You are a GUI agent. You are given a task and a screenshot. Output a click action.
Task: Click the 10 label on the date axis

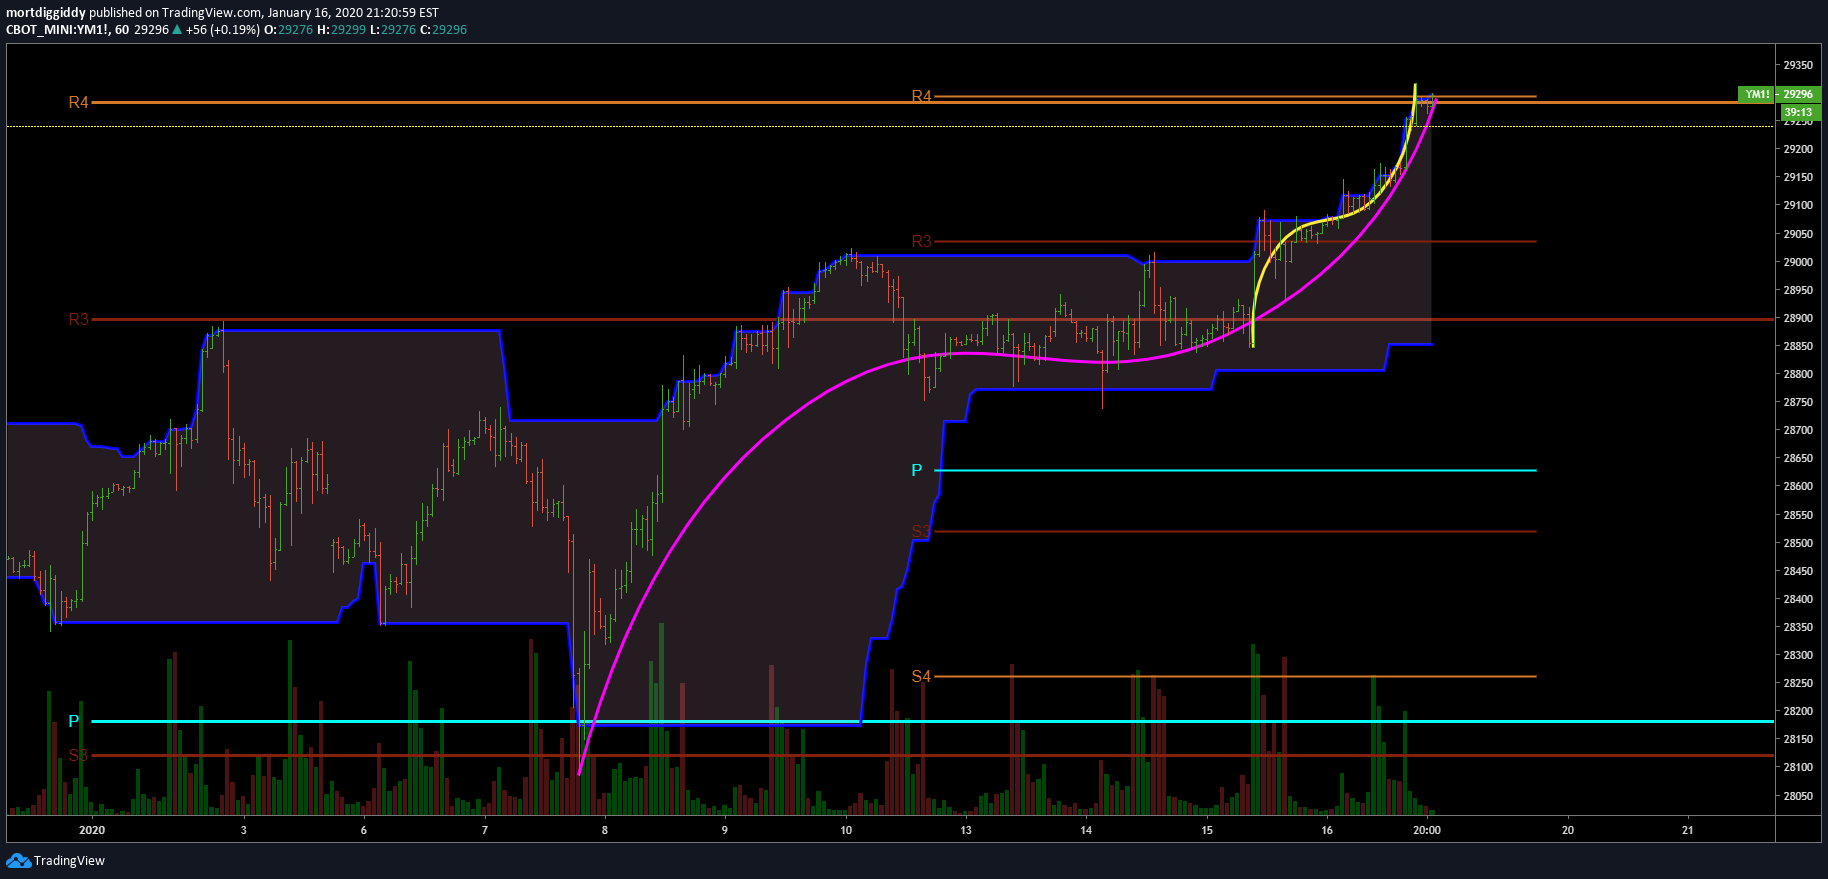846,830
